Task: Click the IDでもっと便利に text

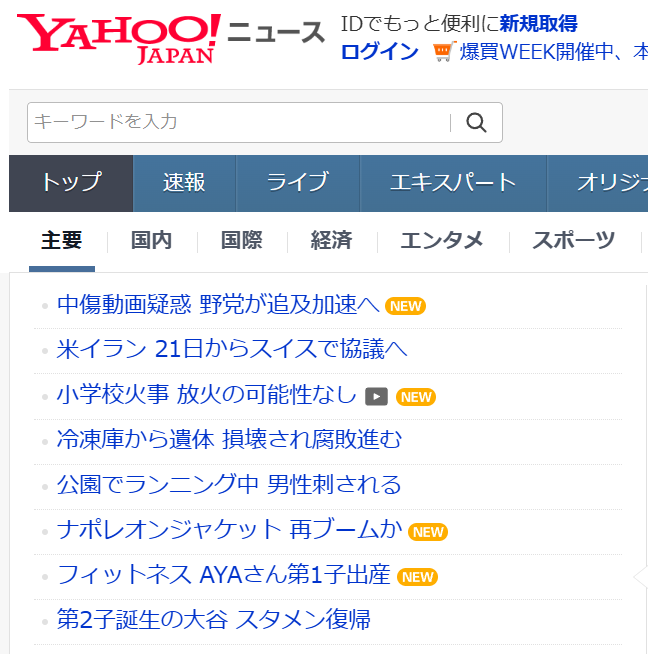Action: click(x=419, y=23)
